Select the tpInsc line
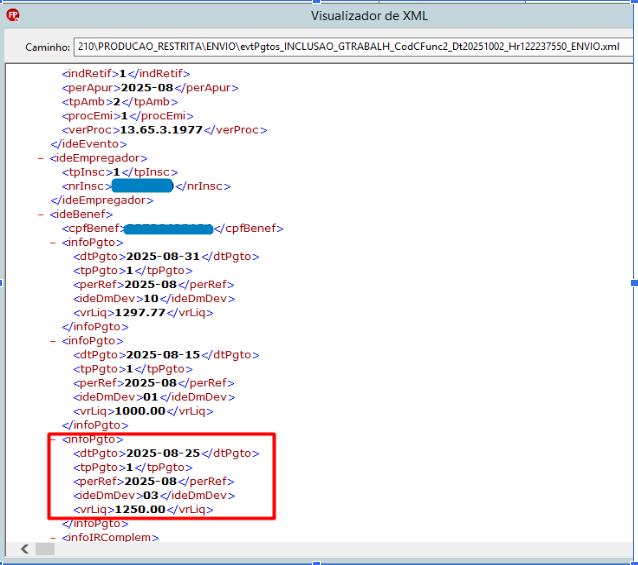 tap(120, 172)
